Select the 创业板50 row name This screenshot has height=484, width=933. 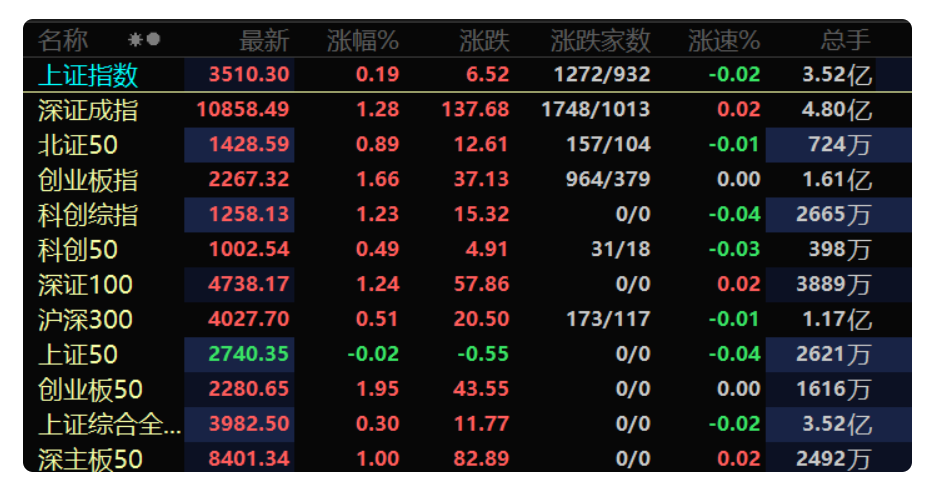tap(90, 389)
